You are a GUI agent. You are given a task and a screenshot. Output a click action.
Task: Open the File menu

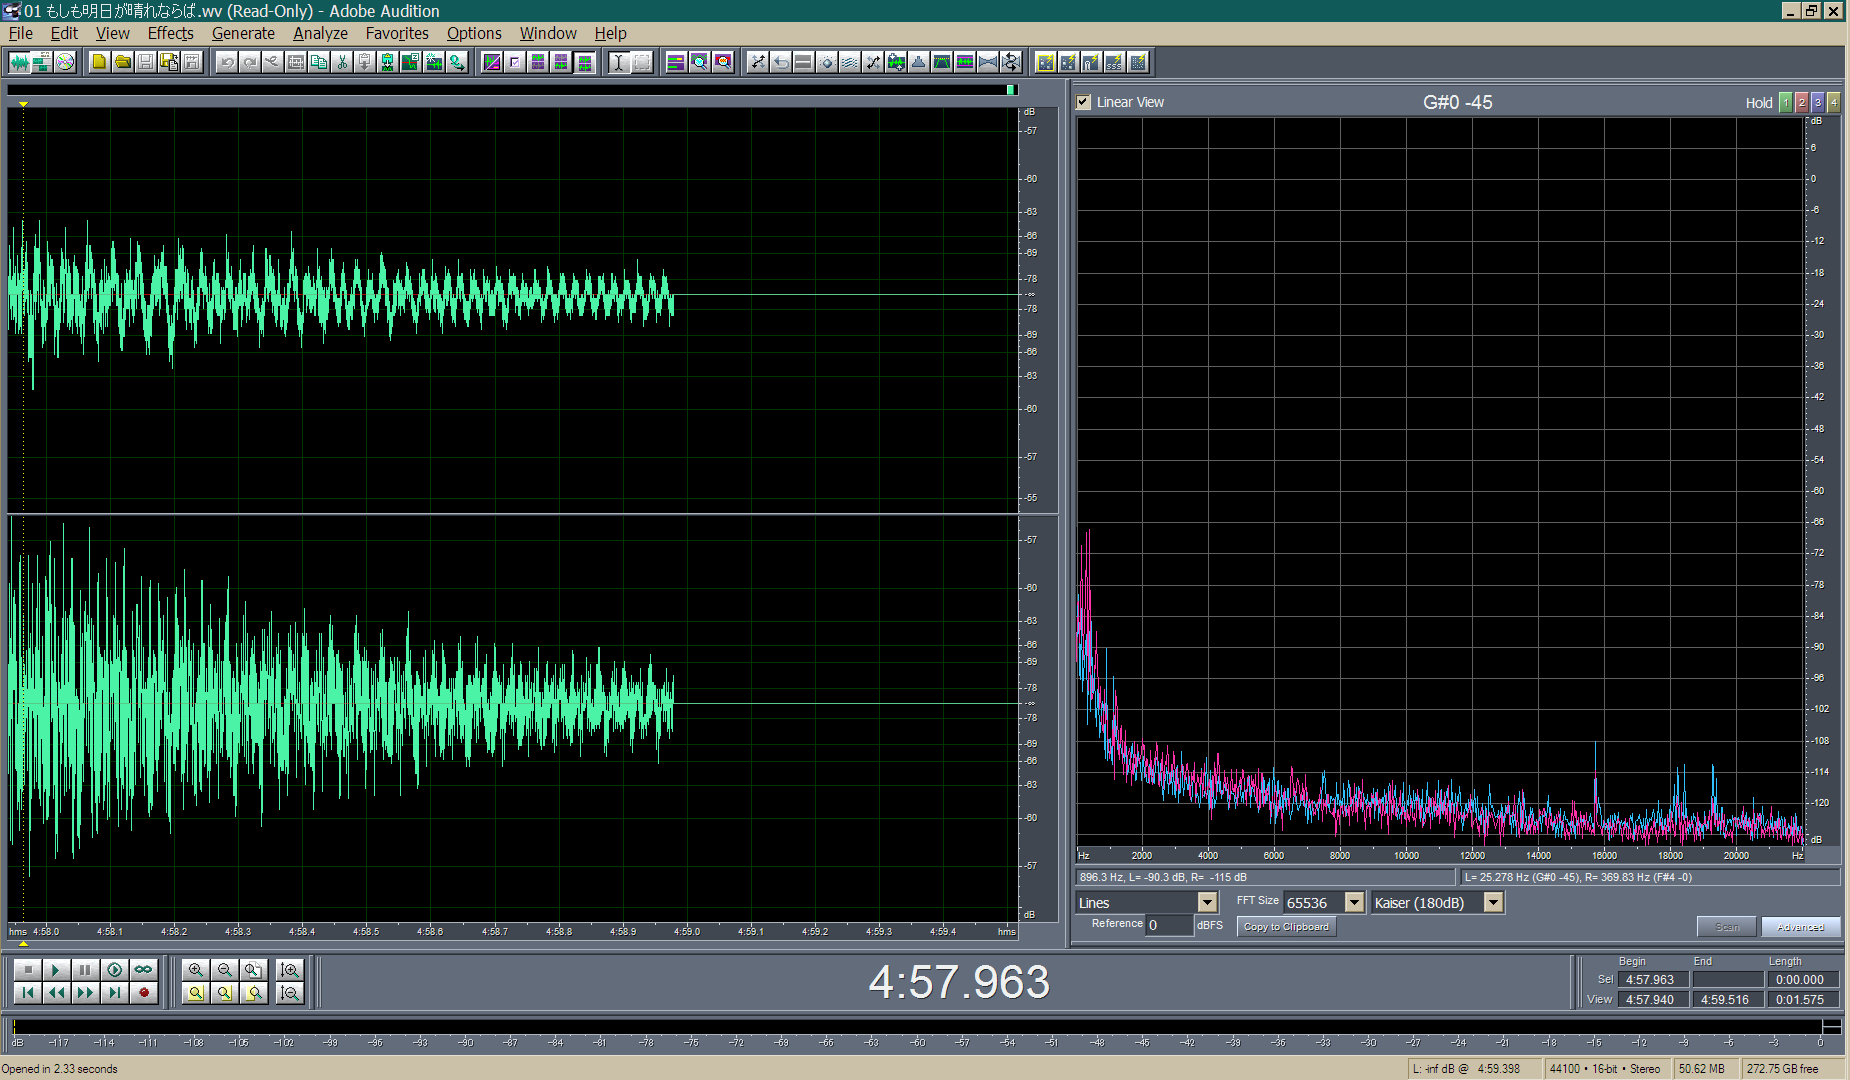(20, 33)
